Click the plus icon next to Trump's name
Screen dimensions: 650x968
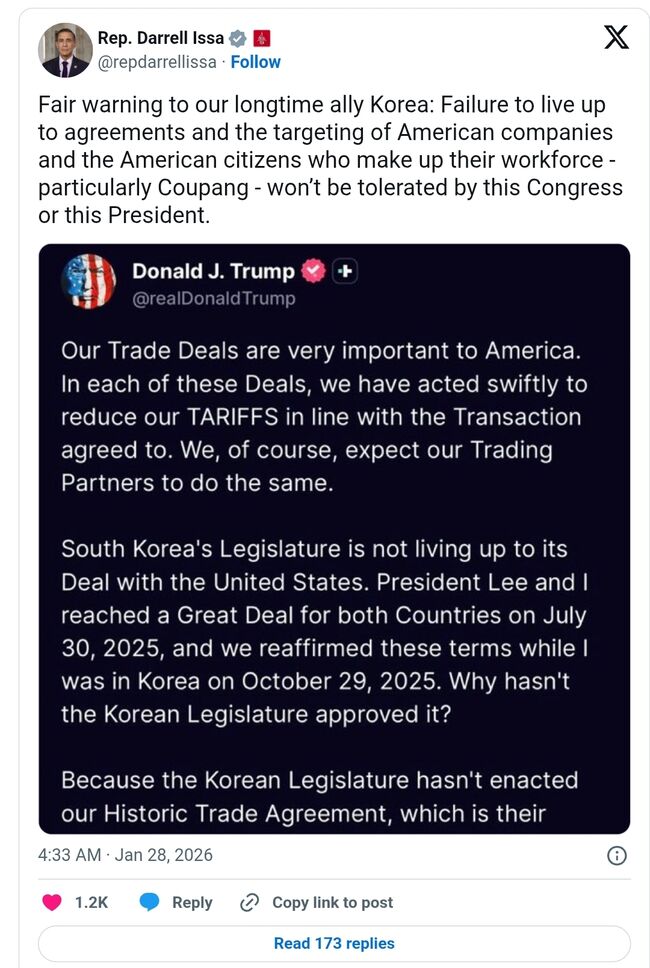(x=344, y=271)
